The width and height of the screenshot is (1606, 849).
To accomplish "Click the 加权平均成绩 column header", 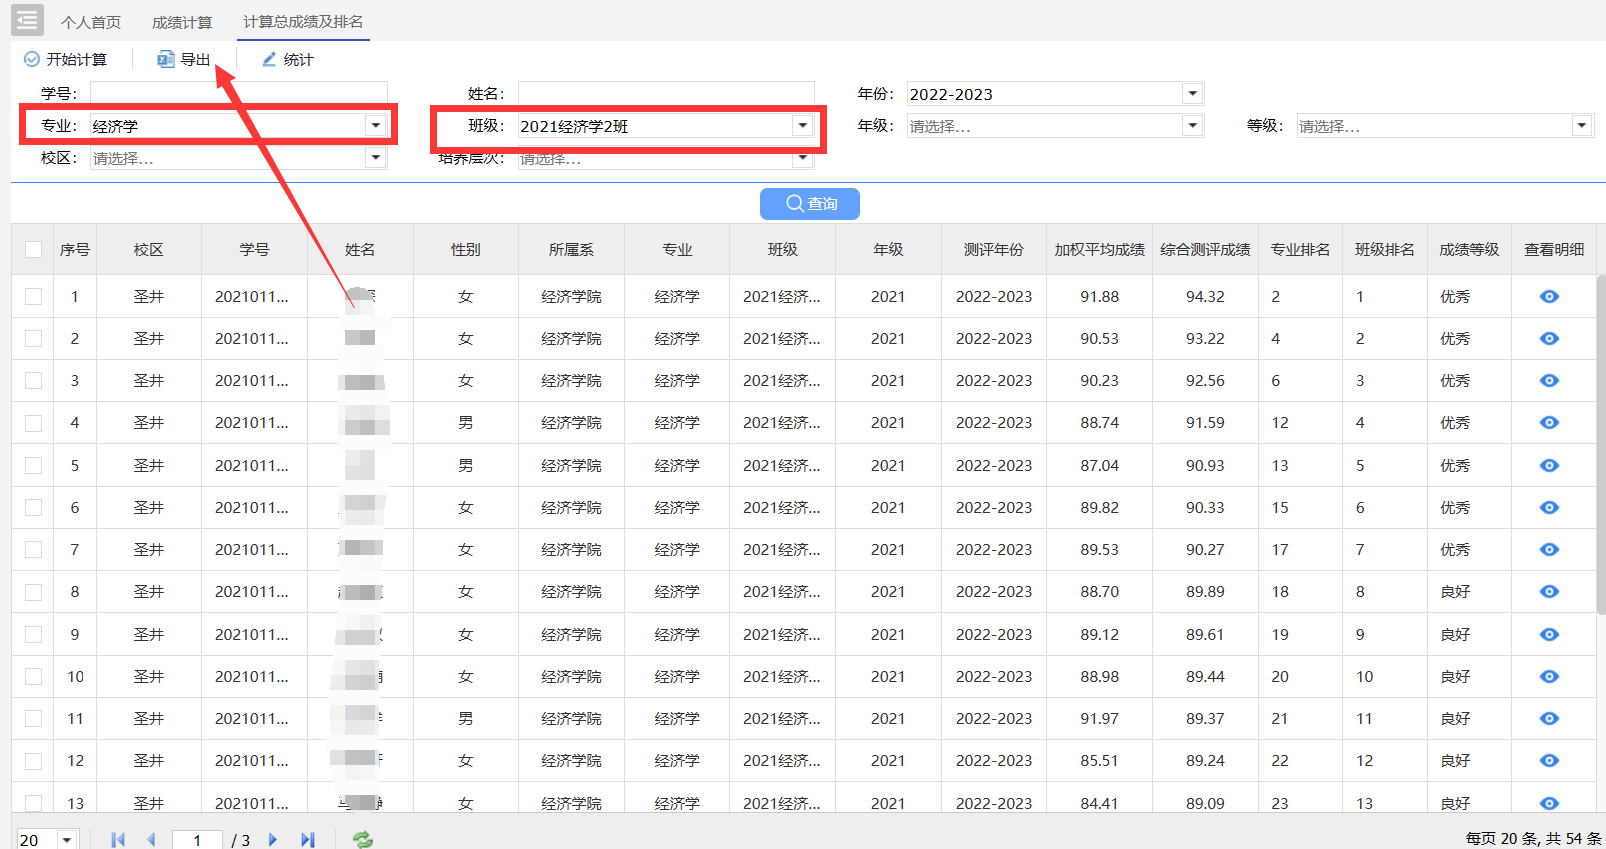I will pos(1099,249).
